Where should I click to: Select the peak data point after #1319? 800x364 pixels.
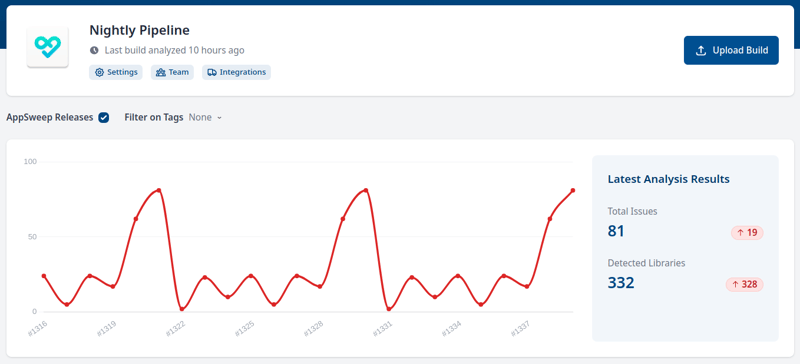pos(159,190)
